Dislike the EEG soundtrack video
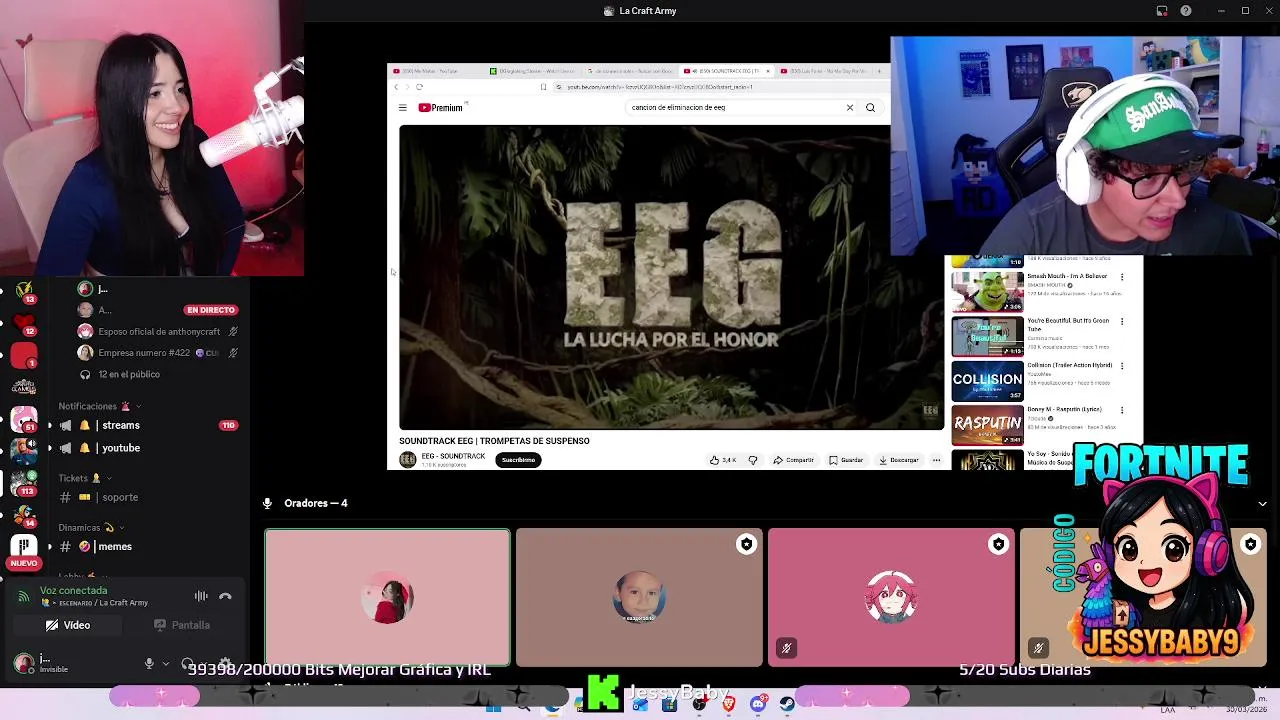The image size is (1280, 720). pyautogui.click(x=753, y=460)
